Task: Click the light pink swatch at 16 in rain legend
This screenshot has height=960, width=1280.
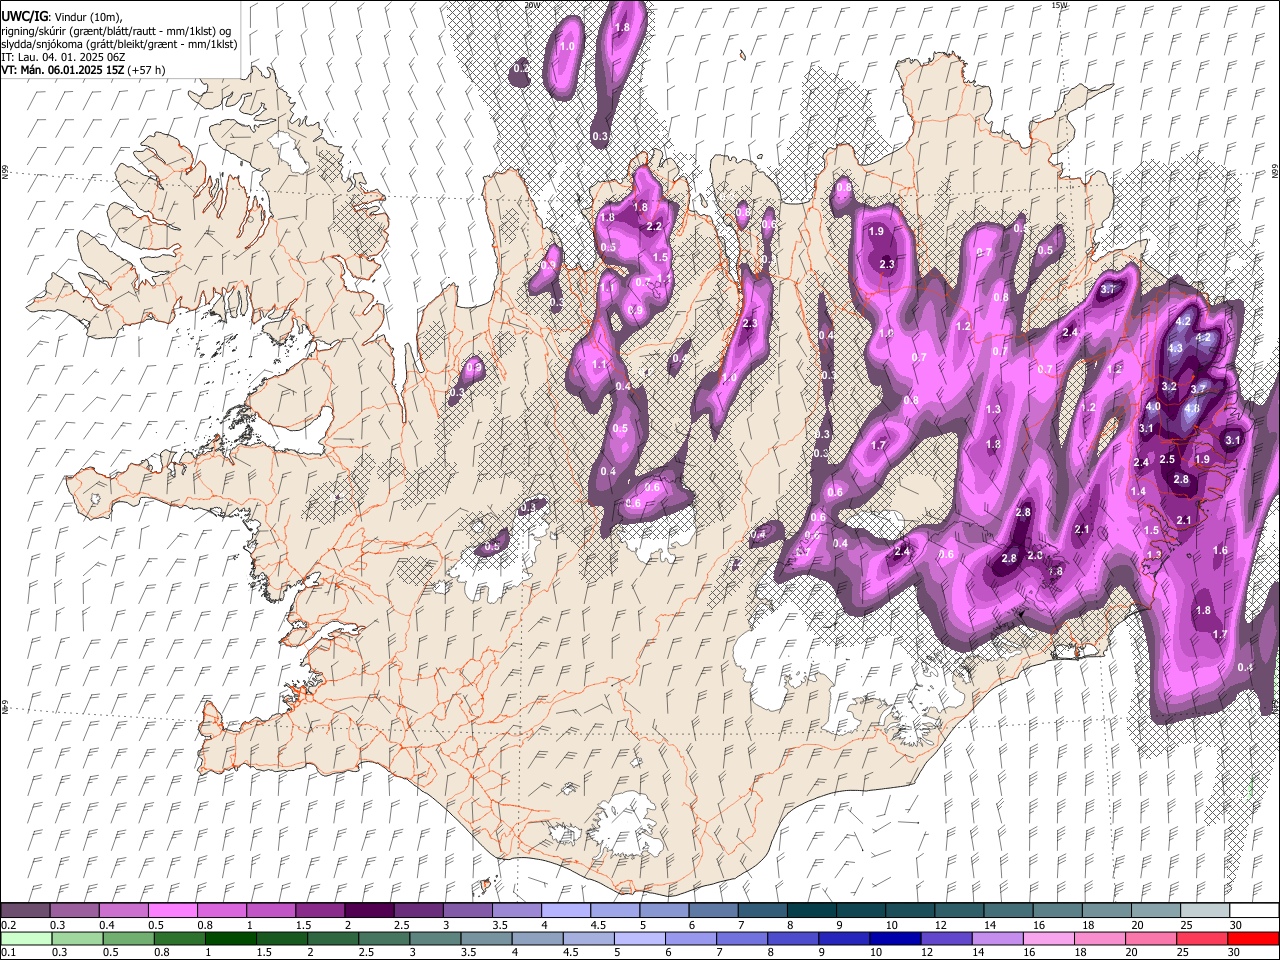Action: (x=1049, y=939)
